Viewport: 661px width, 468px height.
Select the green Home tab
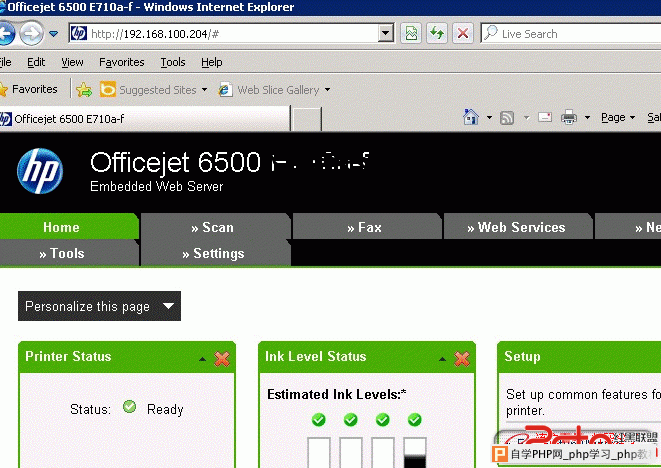click(69, 227)
